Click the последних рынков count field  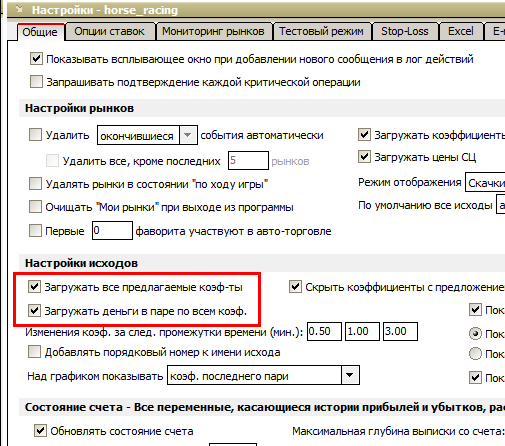tap(248, 160)
